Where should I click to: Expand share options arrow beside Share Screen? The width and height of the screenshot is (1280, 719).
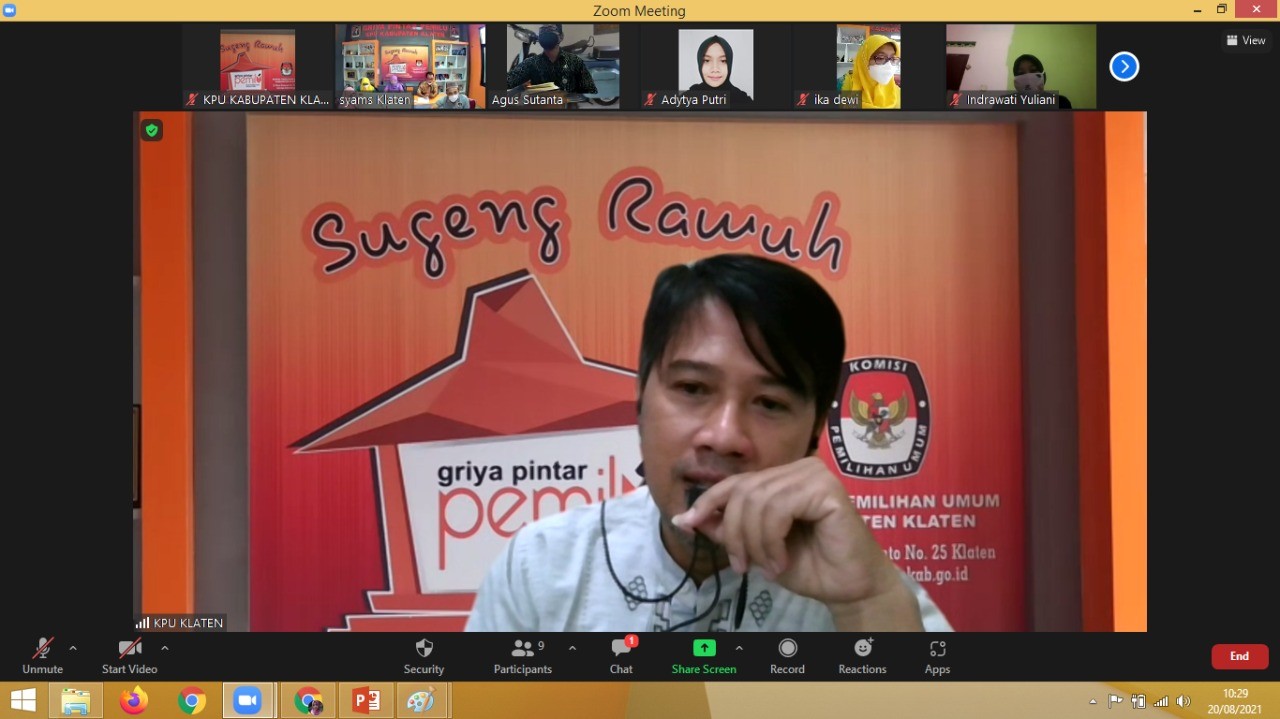(x=739, y=648)
